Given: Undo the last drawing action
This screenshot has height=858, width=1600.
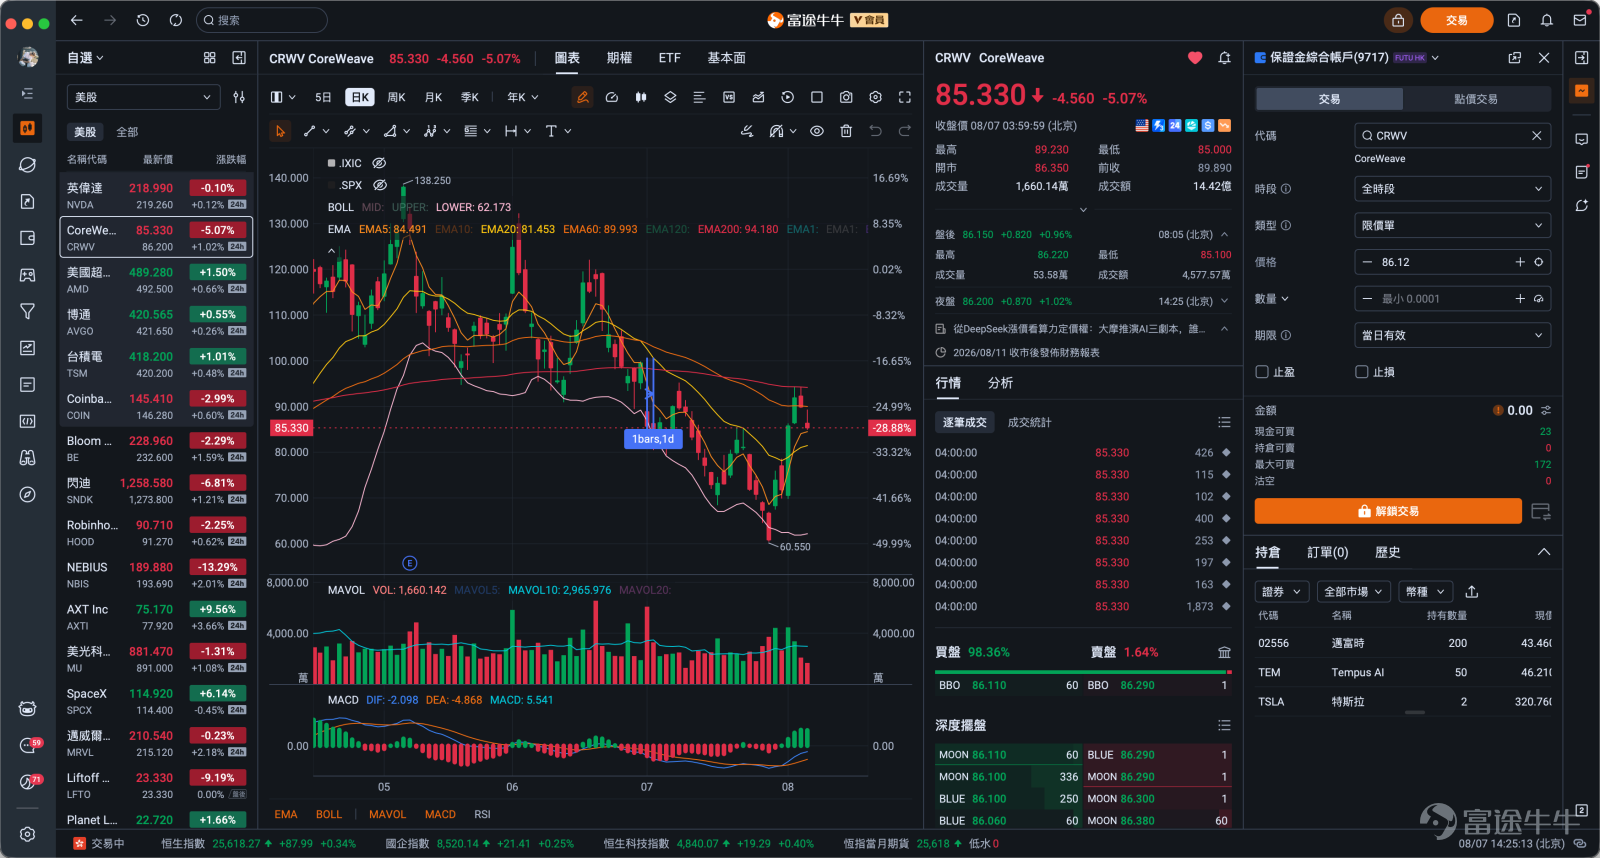Looking at the screenshot, I should tap(875, 131).
